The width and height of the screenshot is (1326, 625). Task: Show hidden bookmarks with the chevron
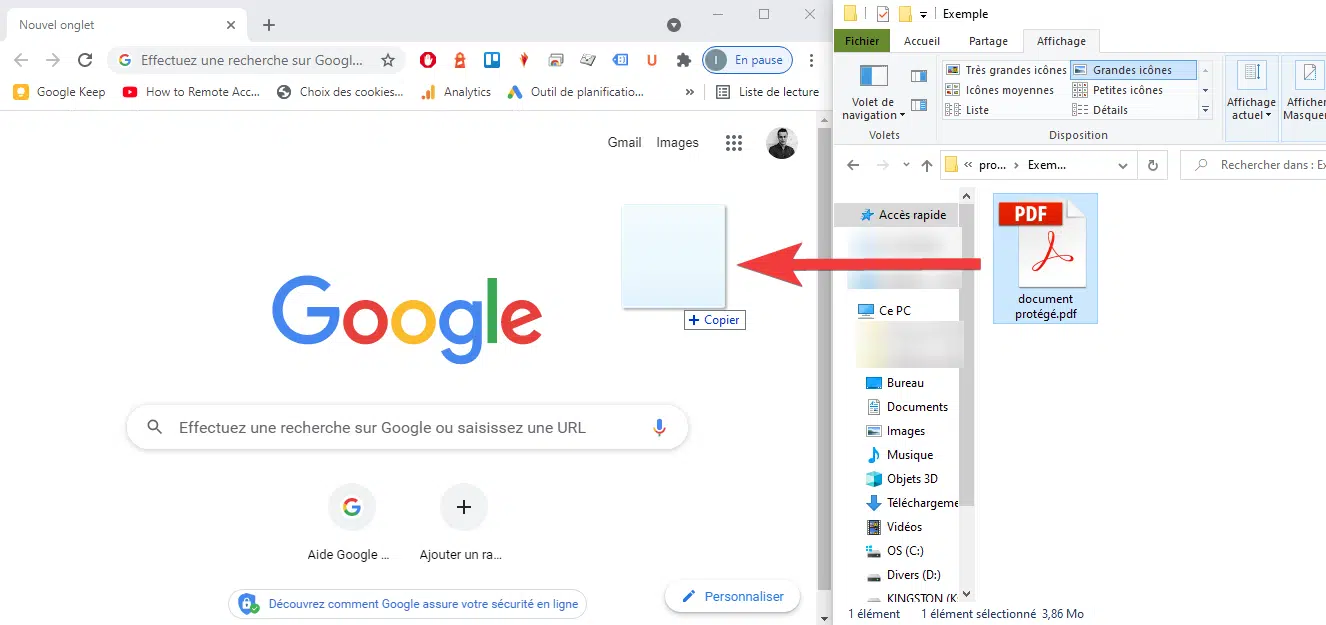tap(689, 91)
